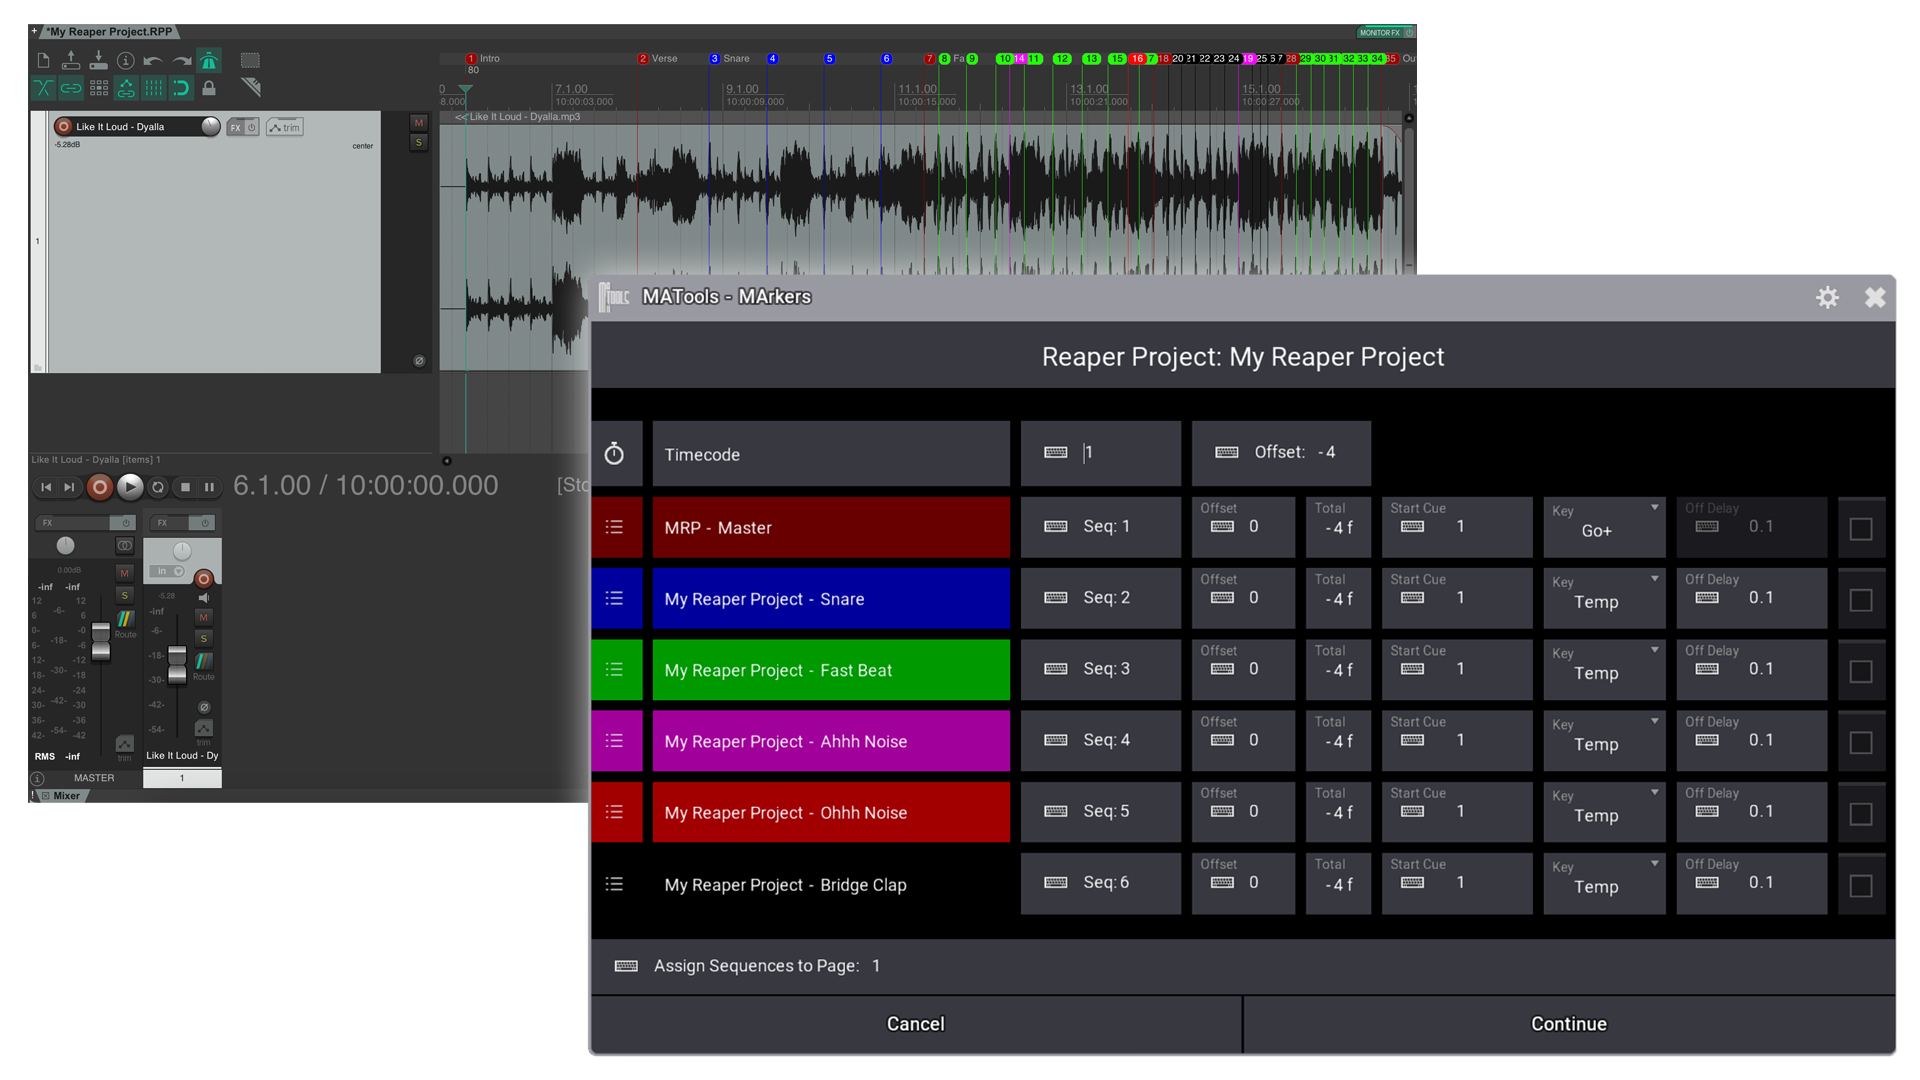The width and height of the screenshot is (1920, 1080).
Task: Solo the track with S button in arrange
Action: coord(419,142)
